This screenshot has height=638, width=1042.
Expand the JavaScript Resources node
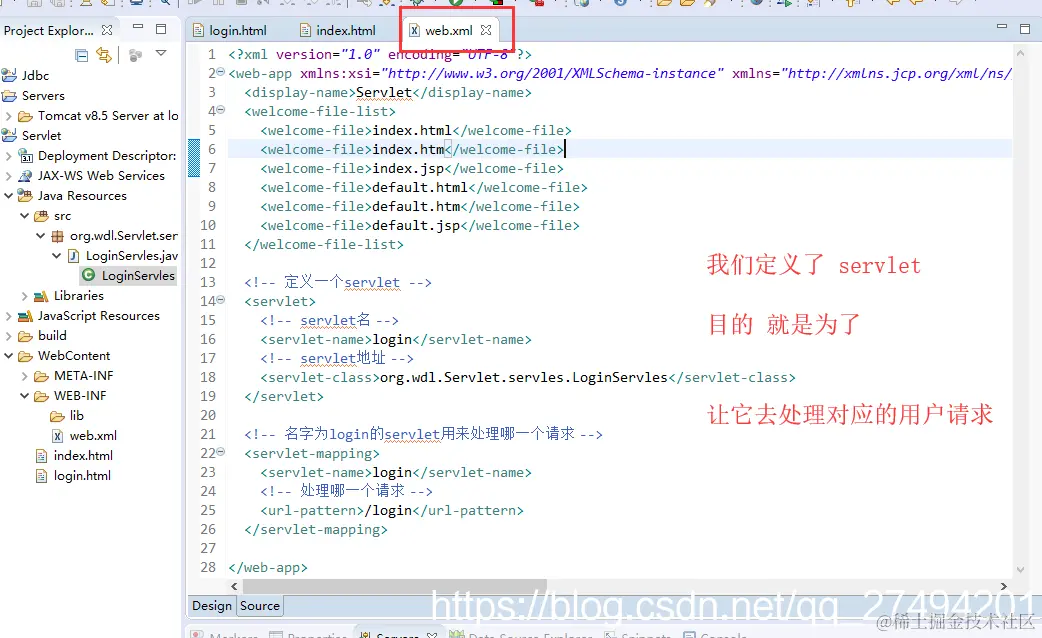point(9,316)
